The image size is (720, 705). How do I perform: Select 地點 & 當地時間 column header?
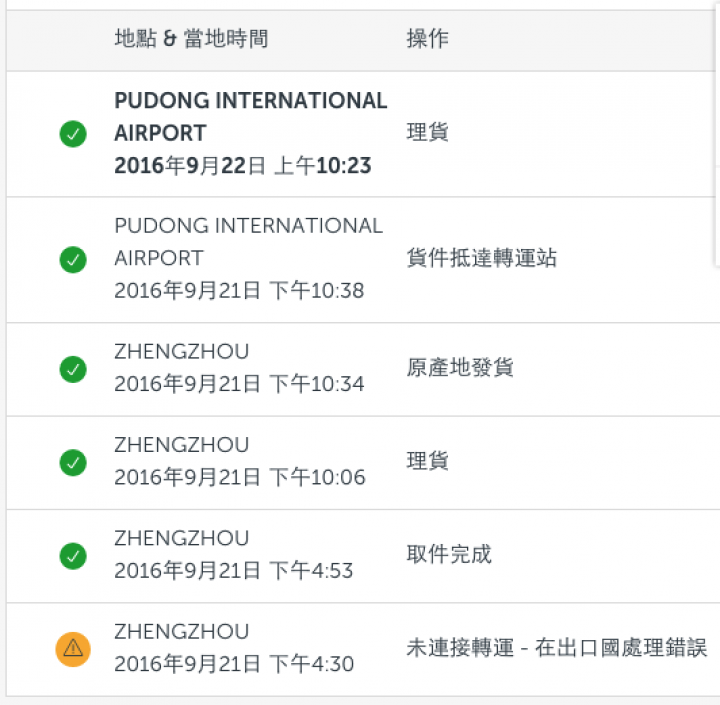coord(191,39)
